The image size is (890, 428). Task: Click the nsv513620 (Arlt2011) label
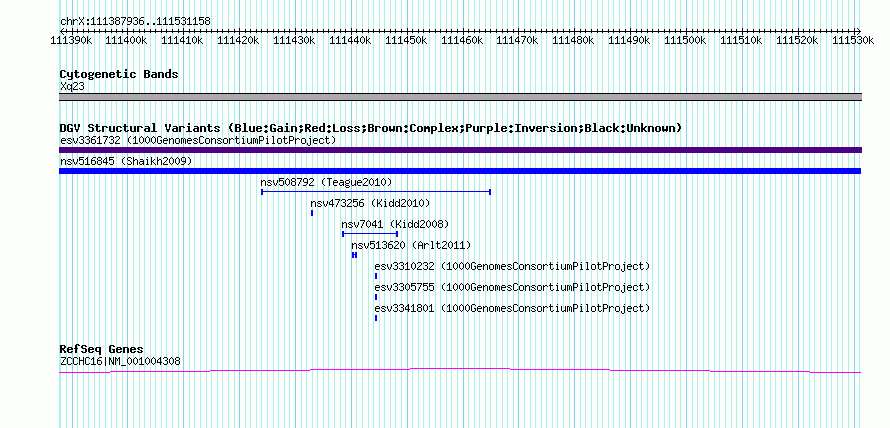(411, 245)
